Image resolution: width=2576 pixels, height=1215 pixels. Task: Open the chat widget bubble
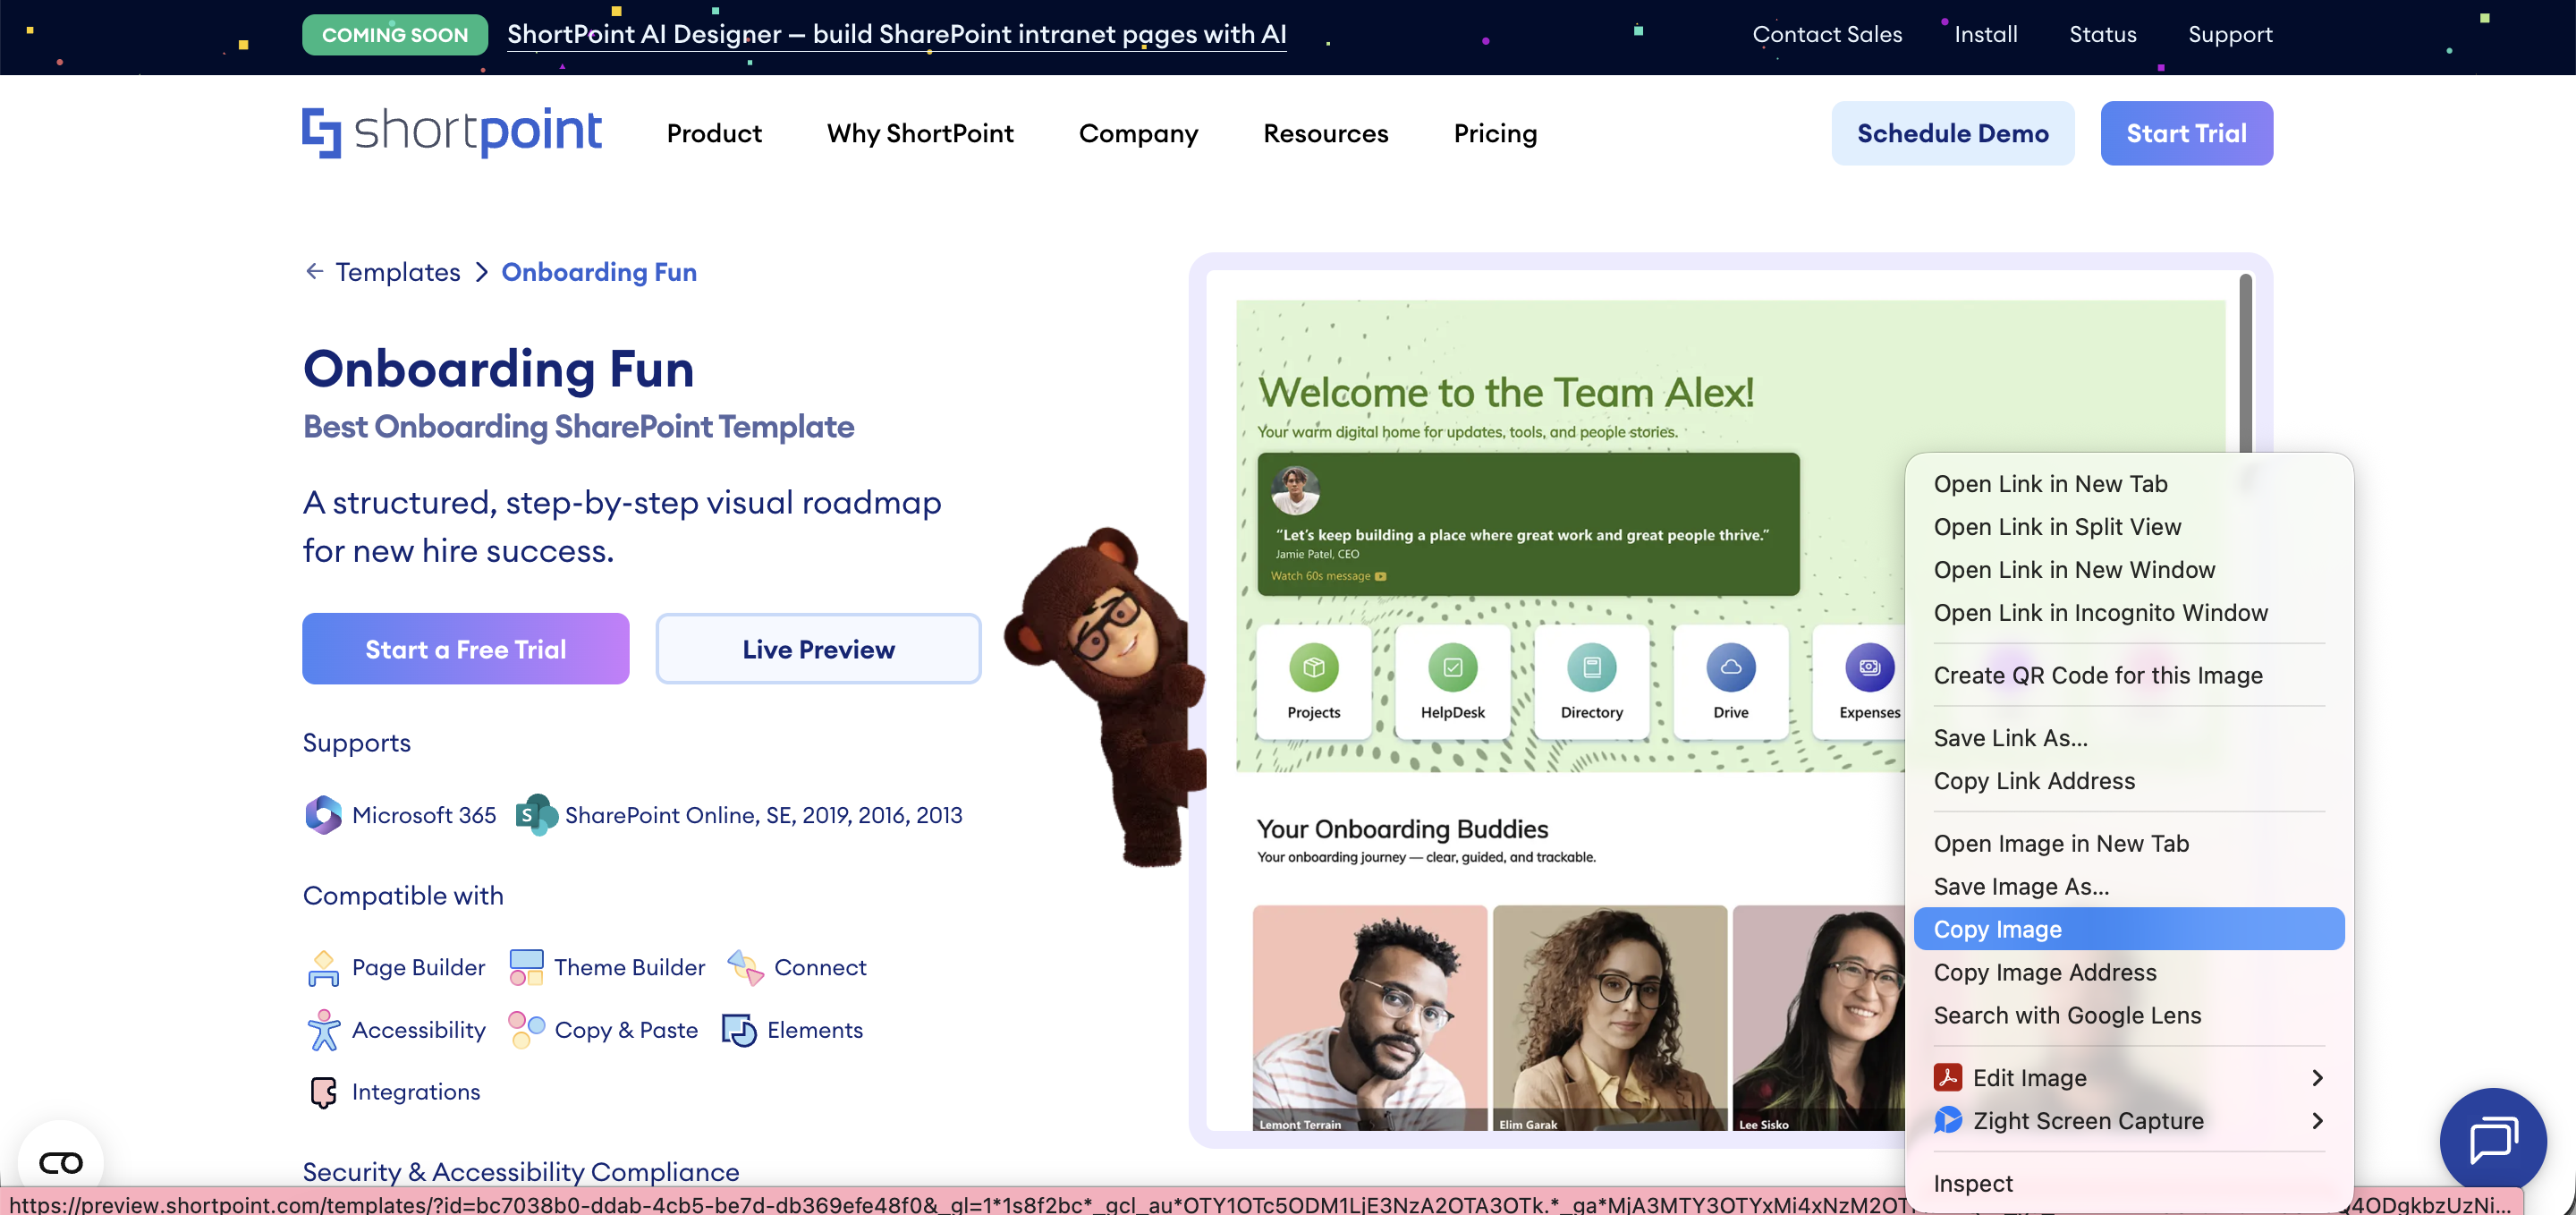(2493, 1141)
